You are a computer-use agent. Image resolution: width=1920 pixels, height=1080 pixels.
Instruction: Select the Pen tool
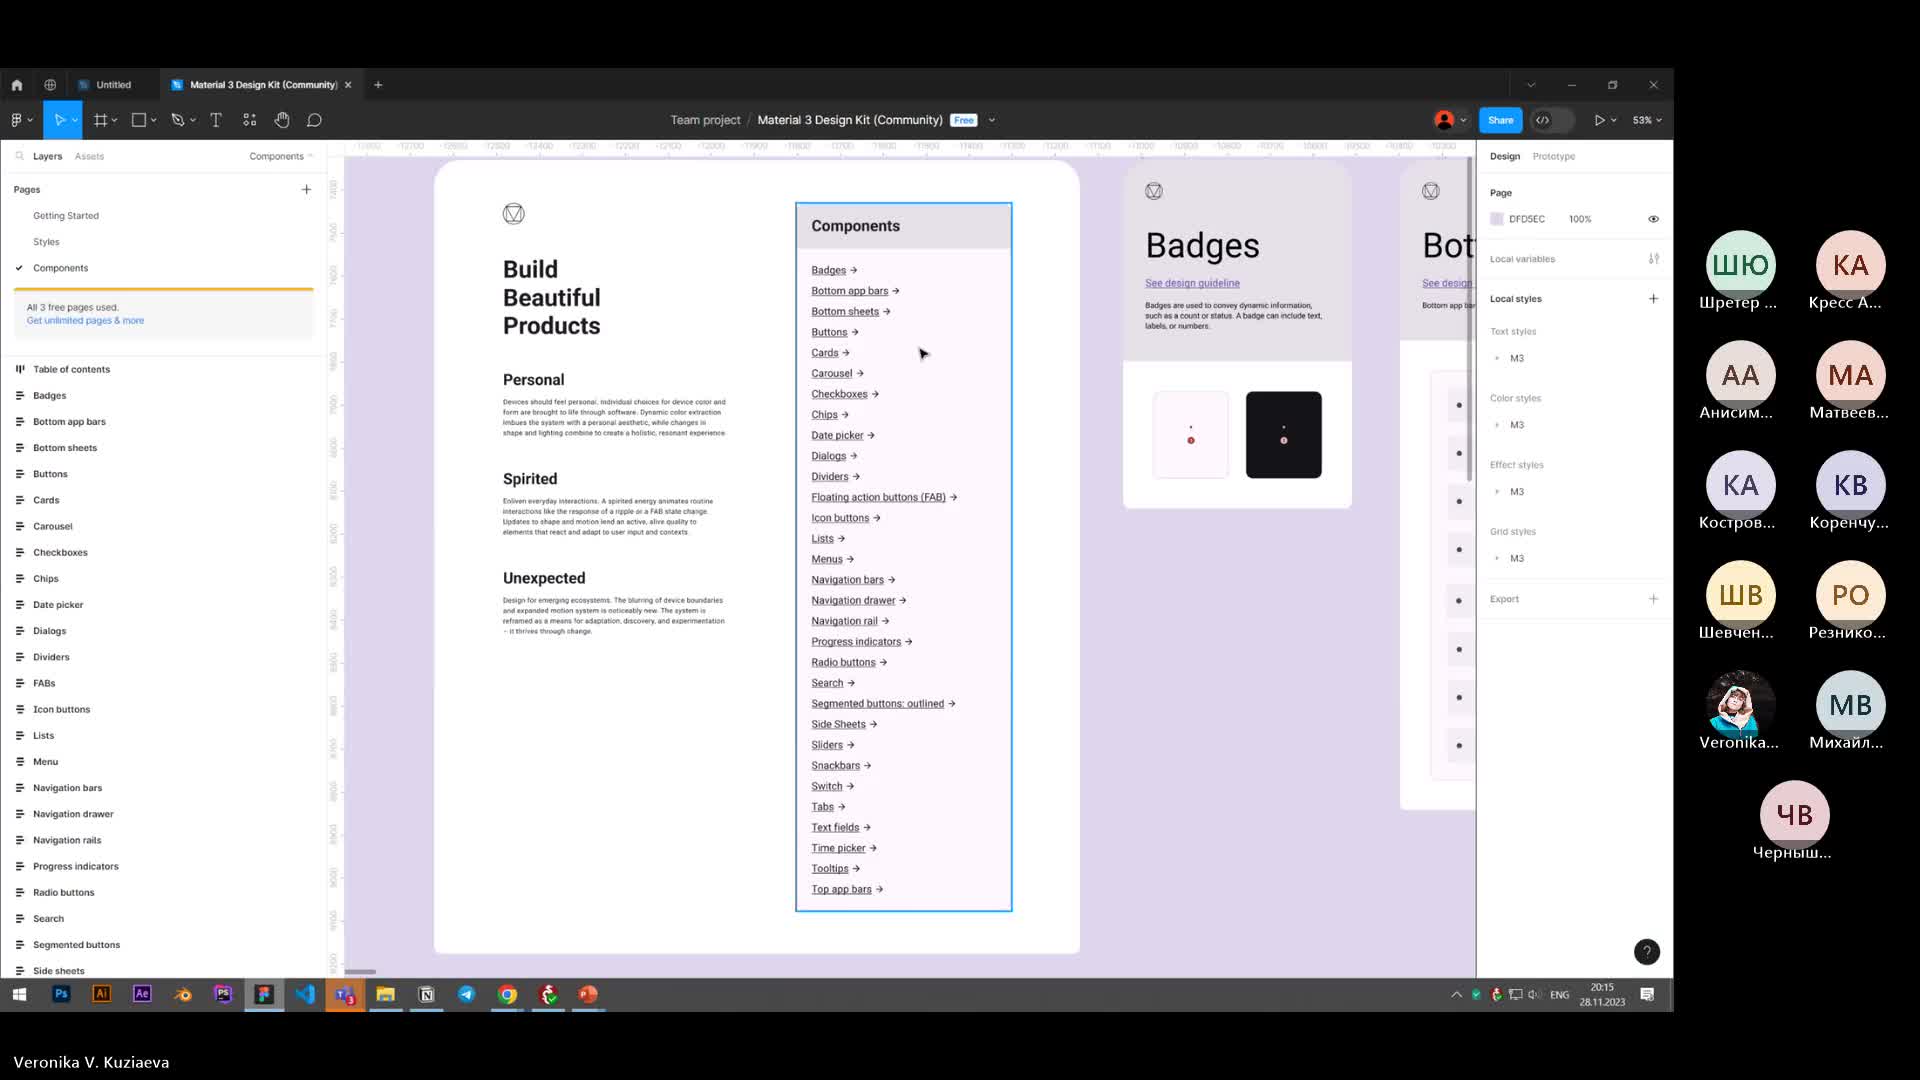point(177,120)
